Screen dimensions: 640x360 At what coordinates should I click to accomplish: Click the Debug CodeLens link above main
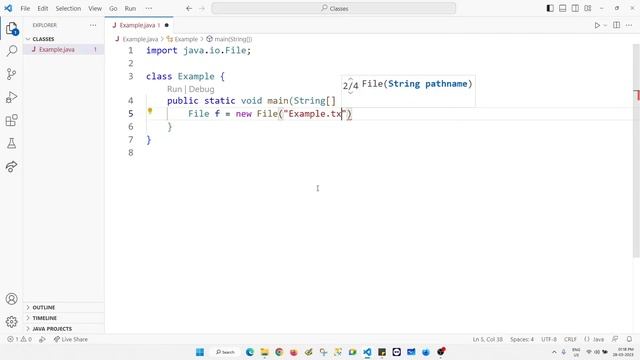(201, 89)
